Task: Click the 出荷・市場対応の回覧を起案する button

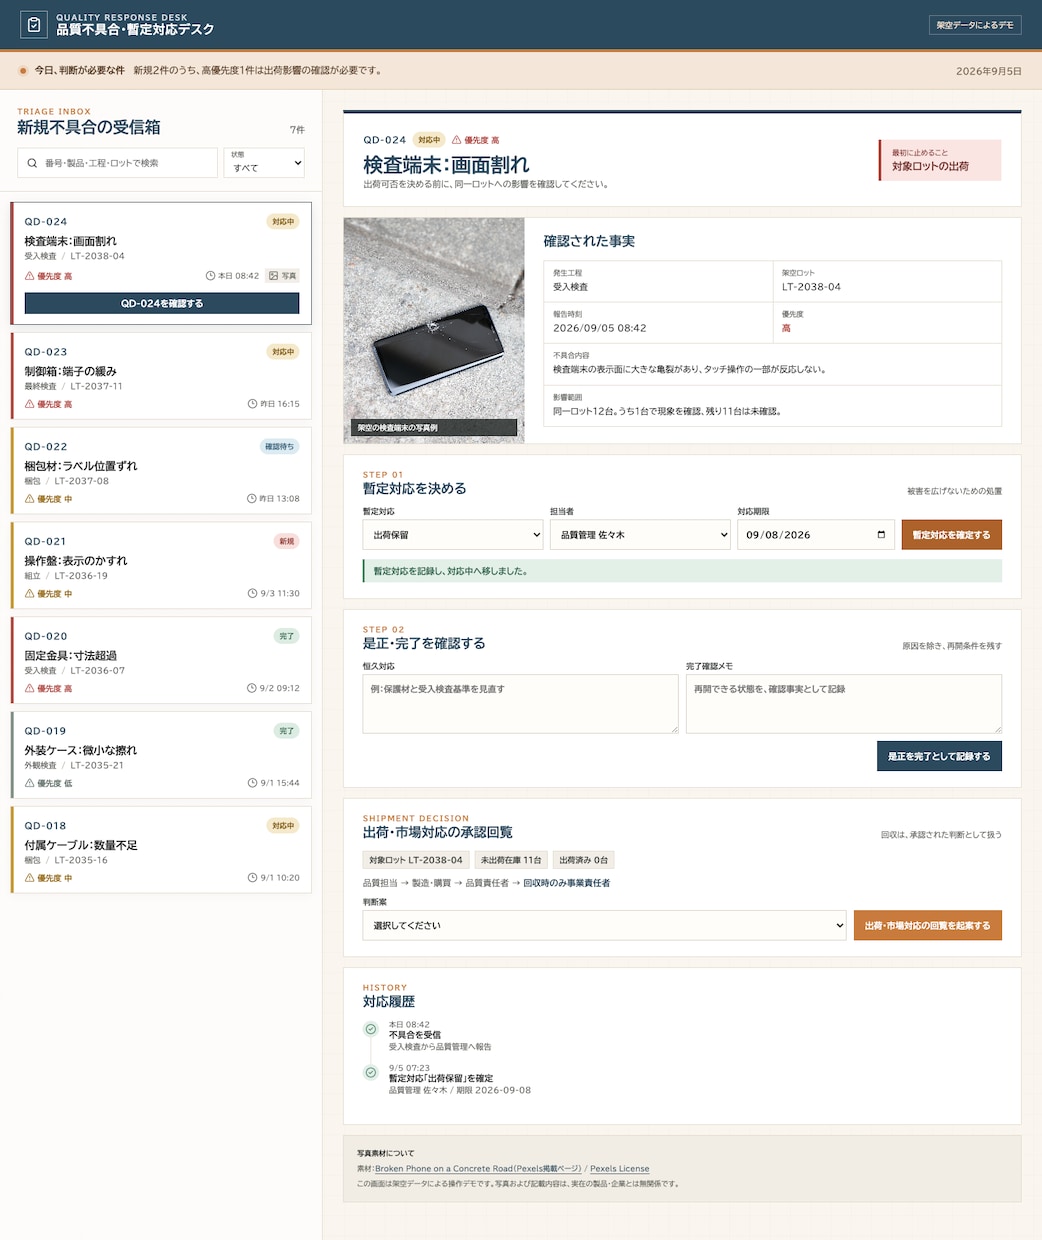Action: 927,925
